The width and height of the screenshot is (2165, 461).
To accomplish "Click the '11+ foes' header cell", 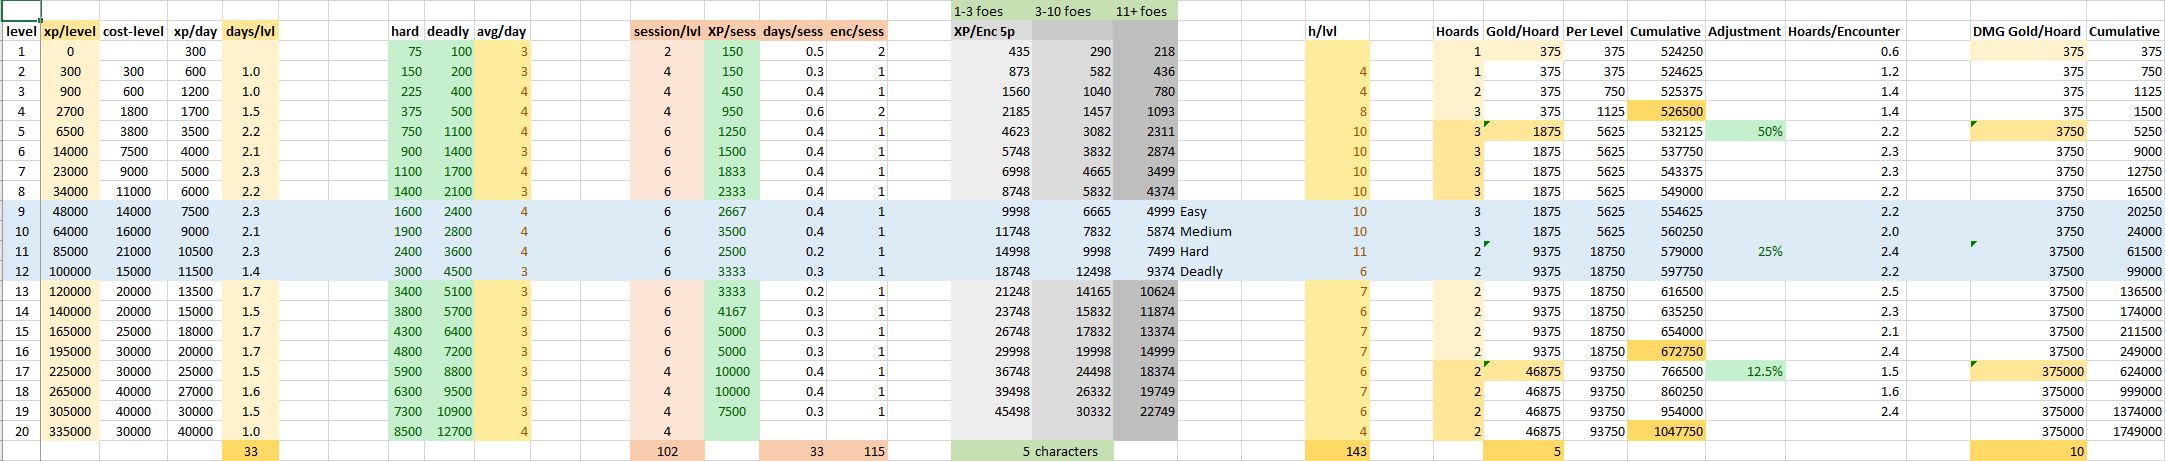I will [1144, 11].
